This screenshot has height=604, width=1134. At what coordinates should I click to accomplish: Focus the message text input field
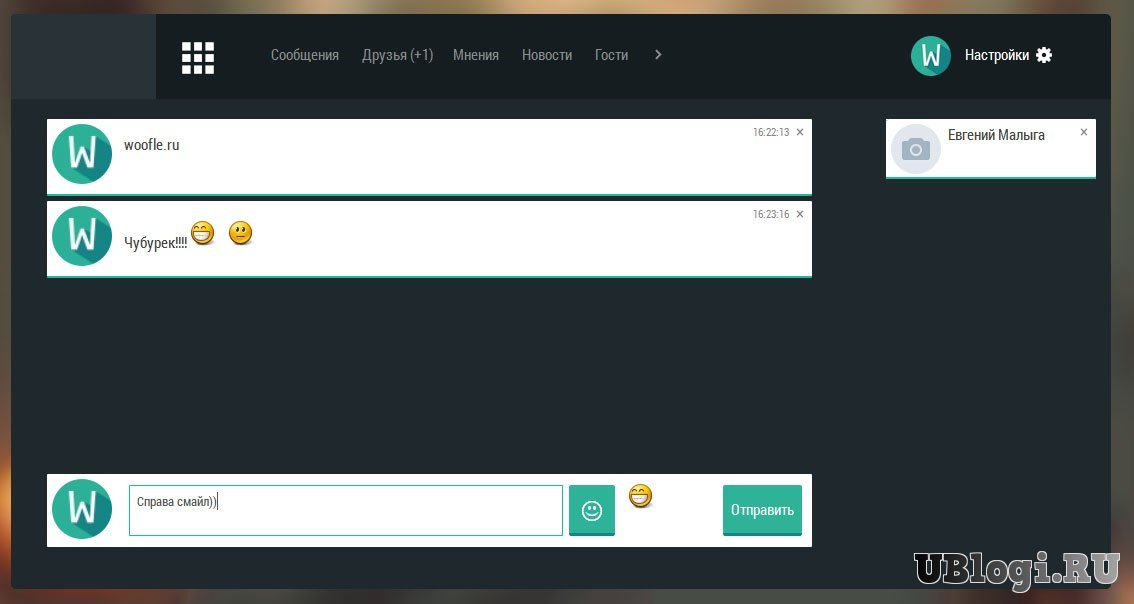(346, 510)
